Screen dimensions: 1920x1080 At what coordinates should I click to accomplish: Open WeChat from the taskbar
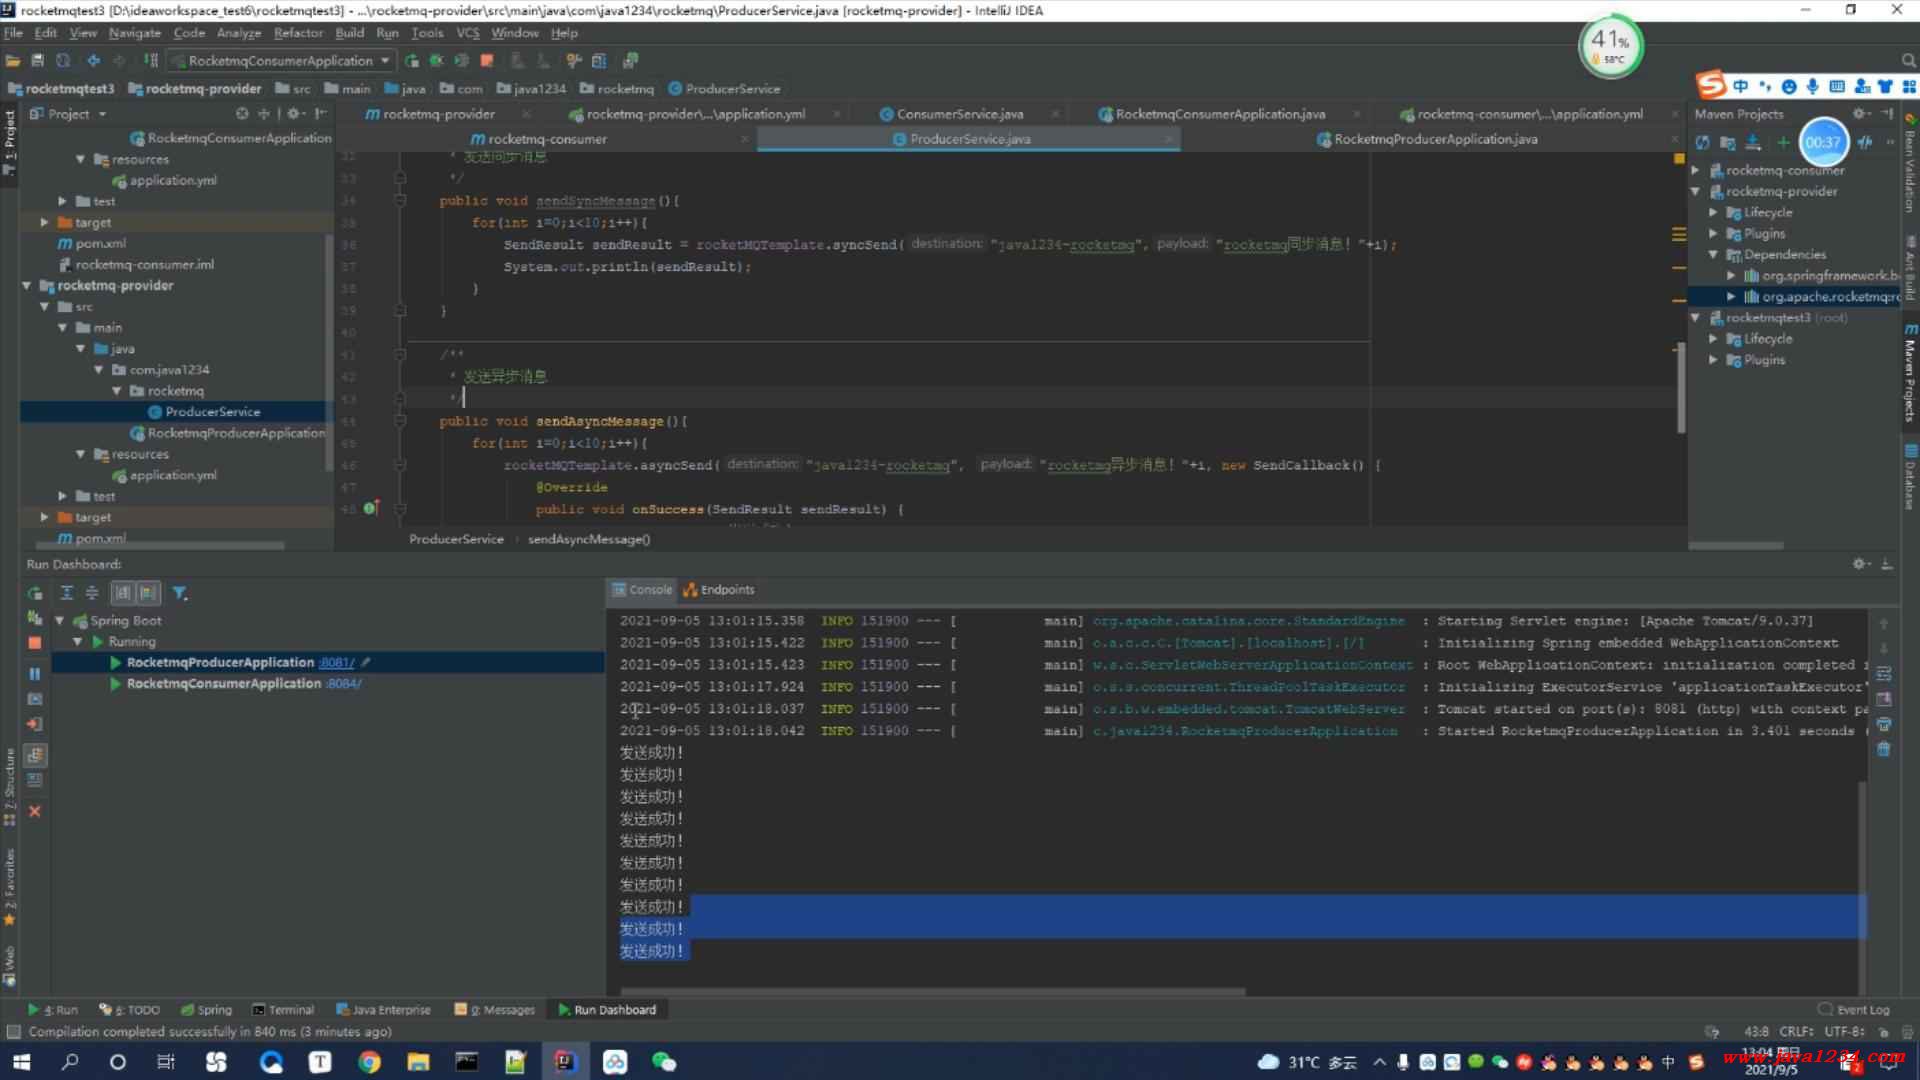point(664,1062)
